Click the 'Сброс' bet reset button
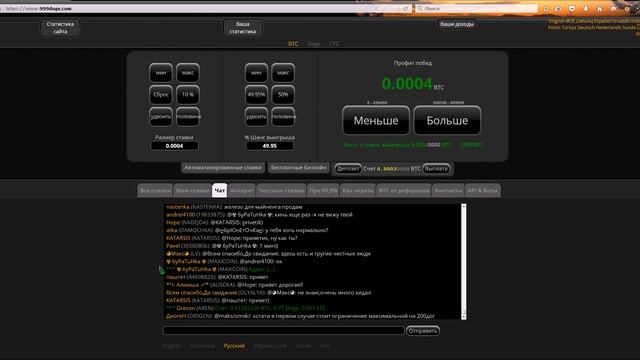The width and height of the screenshot is (640, 360). 161,95
